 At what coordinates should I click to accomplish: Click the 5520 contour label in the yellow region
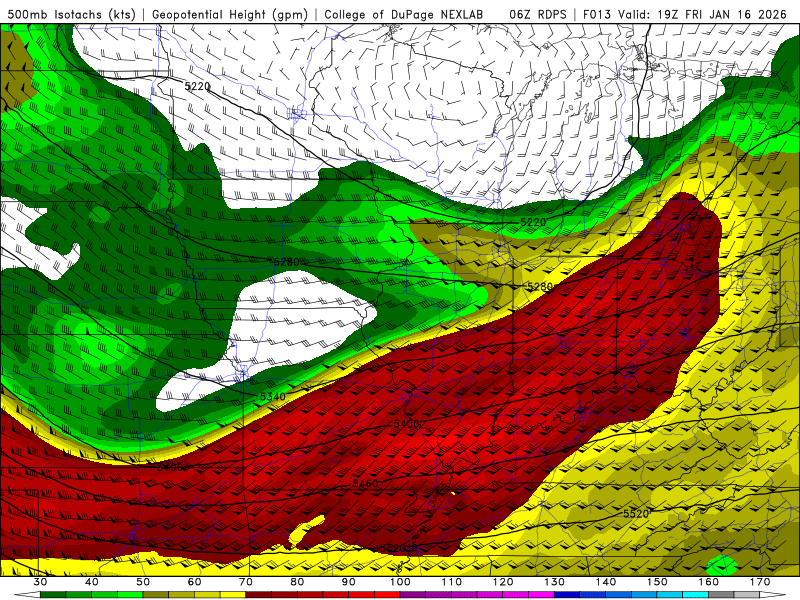pyautogui.click(x=636, y=514)
